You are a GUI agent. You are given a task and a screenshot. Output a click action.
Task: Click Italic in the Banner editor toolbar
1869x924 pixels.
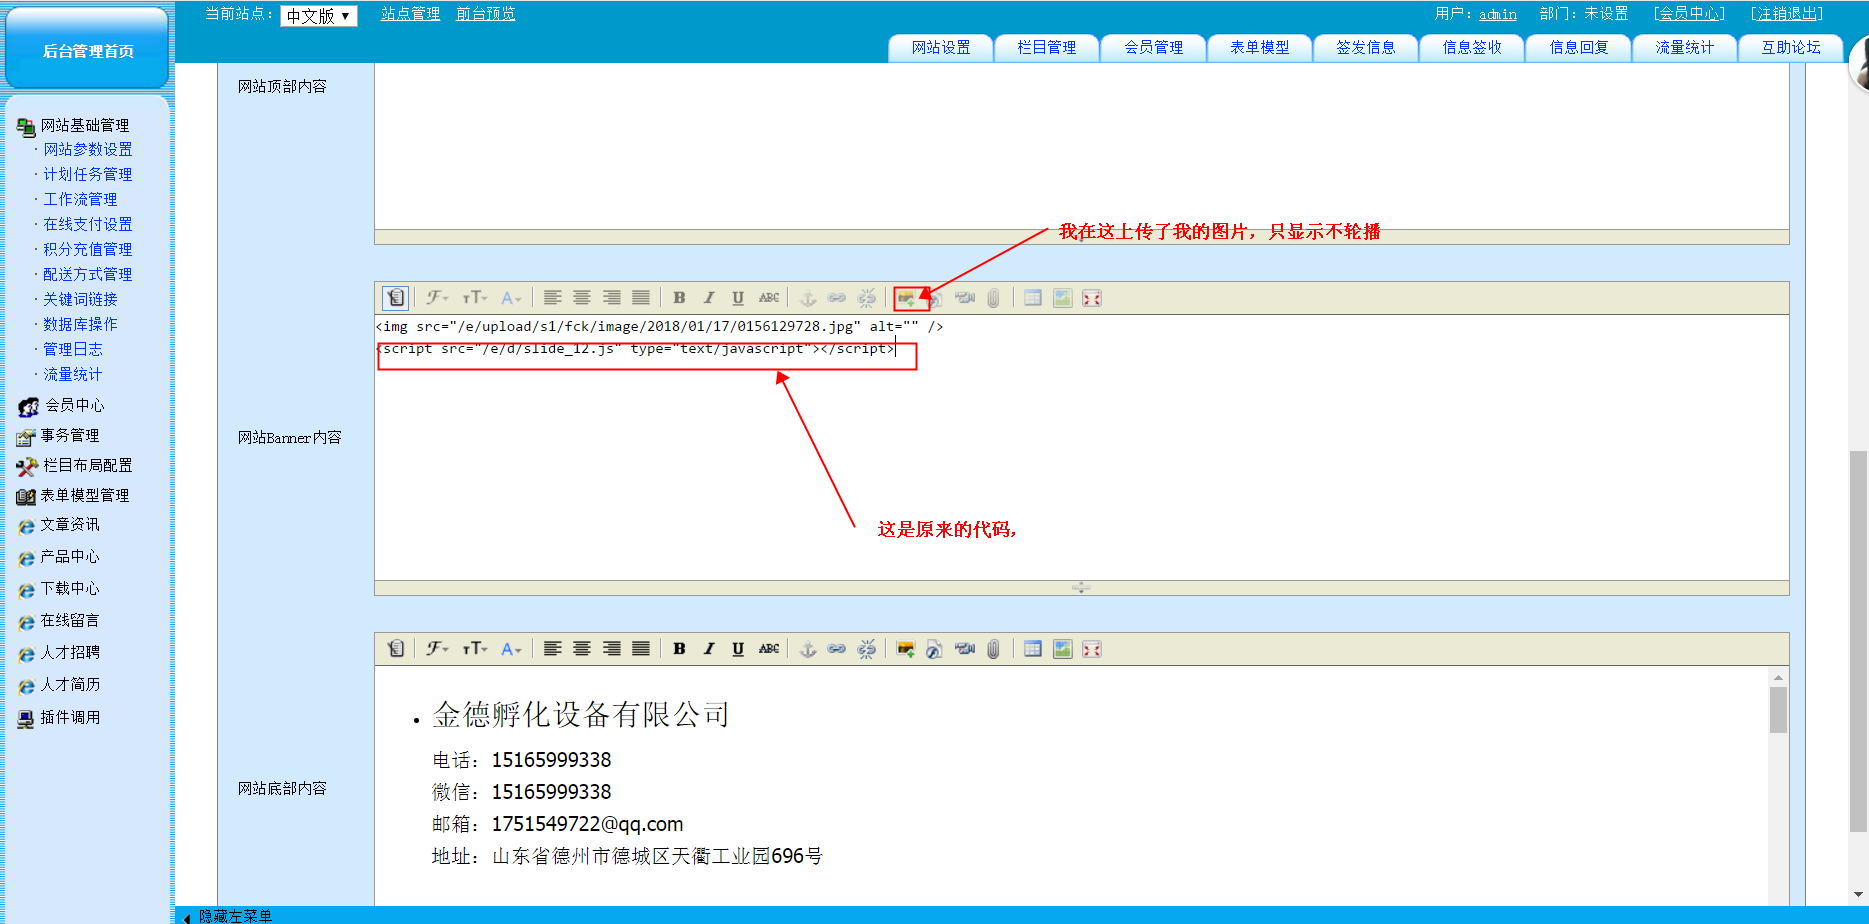[709, 298]
